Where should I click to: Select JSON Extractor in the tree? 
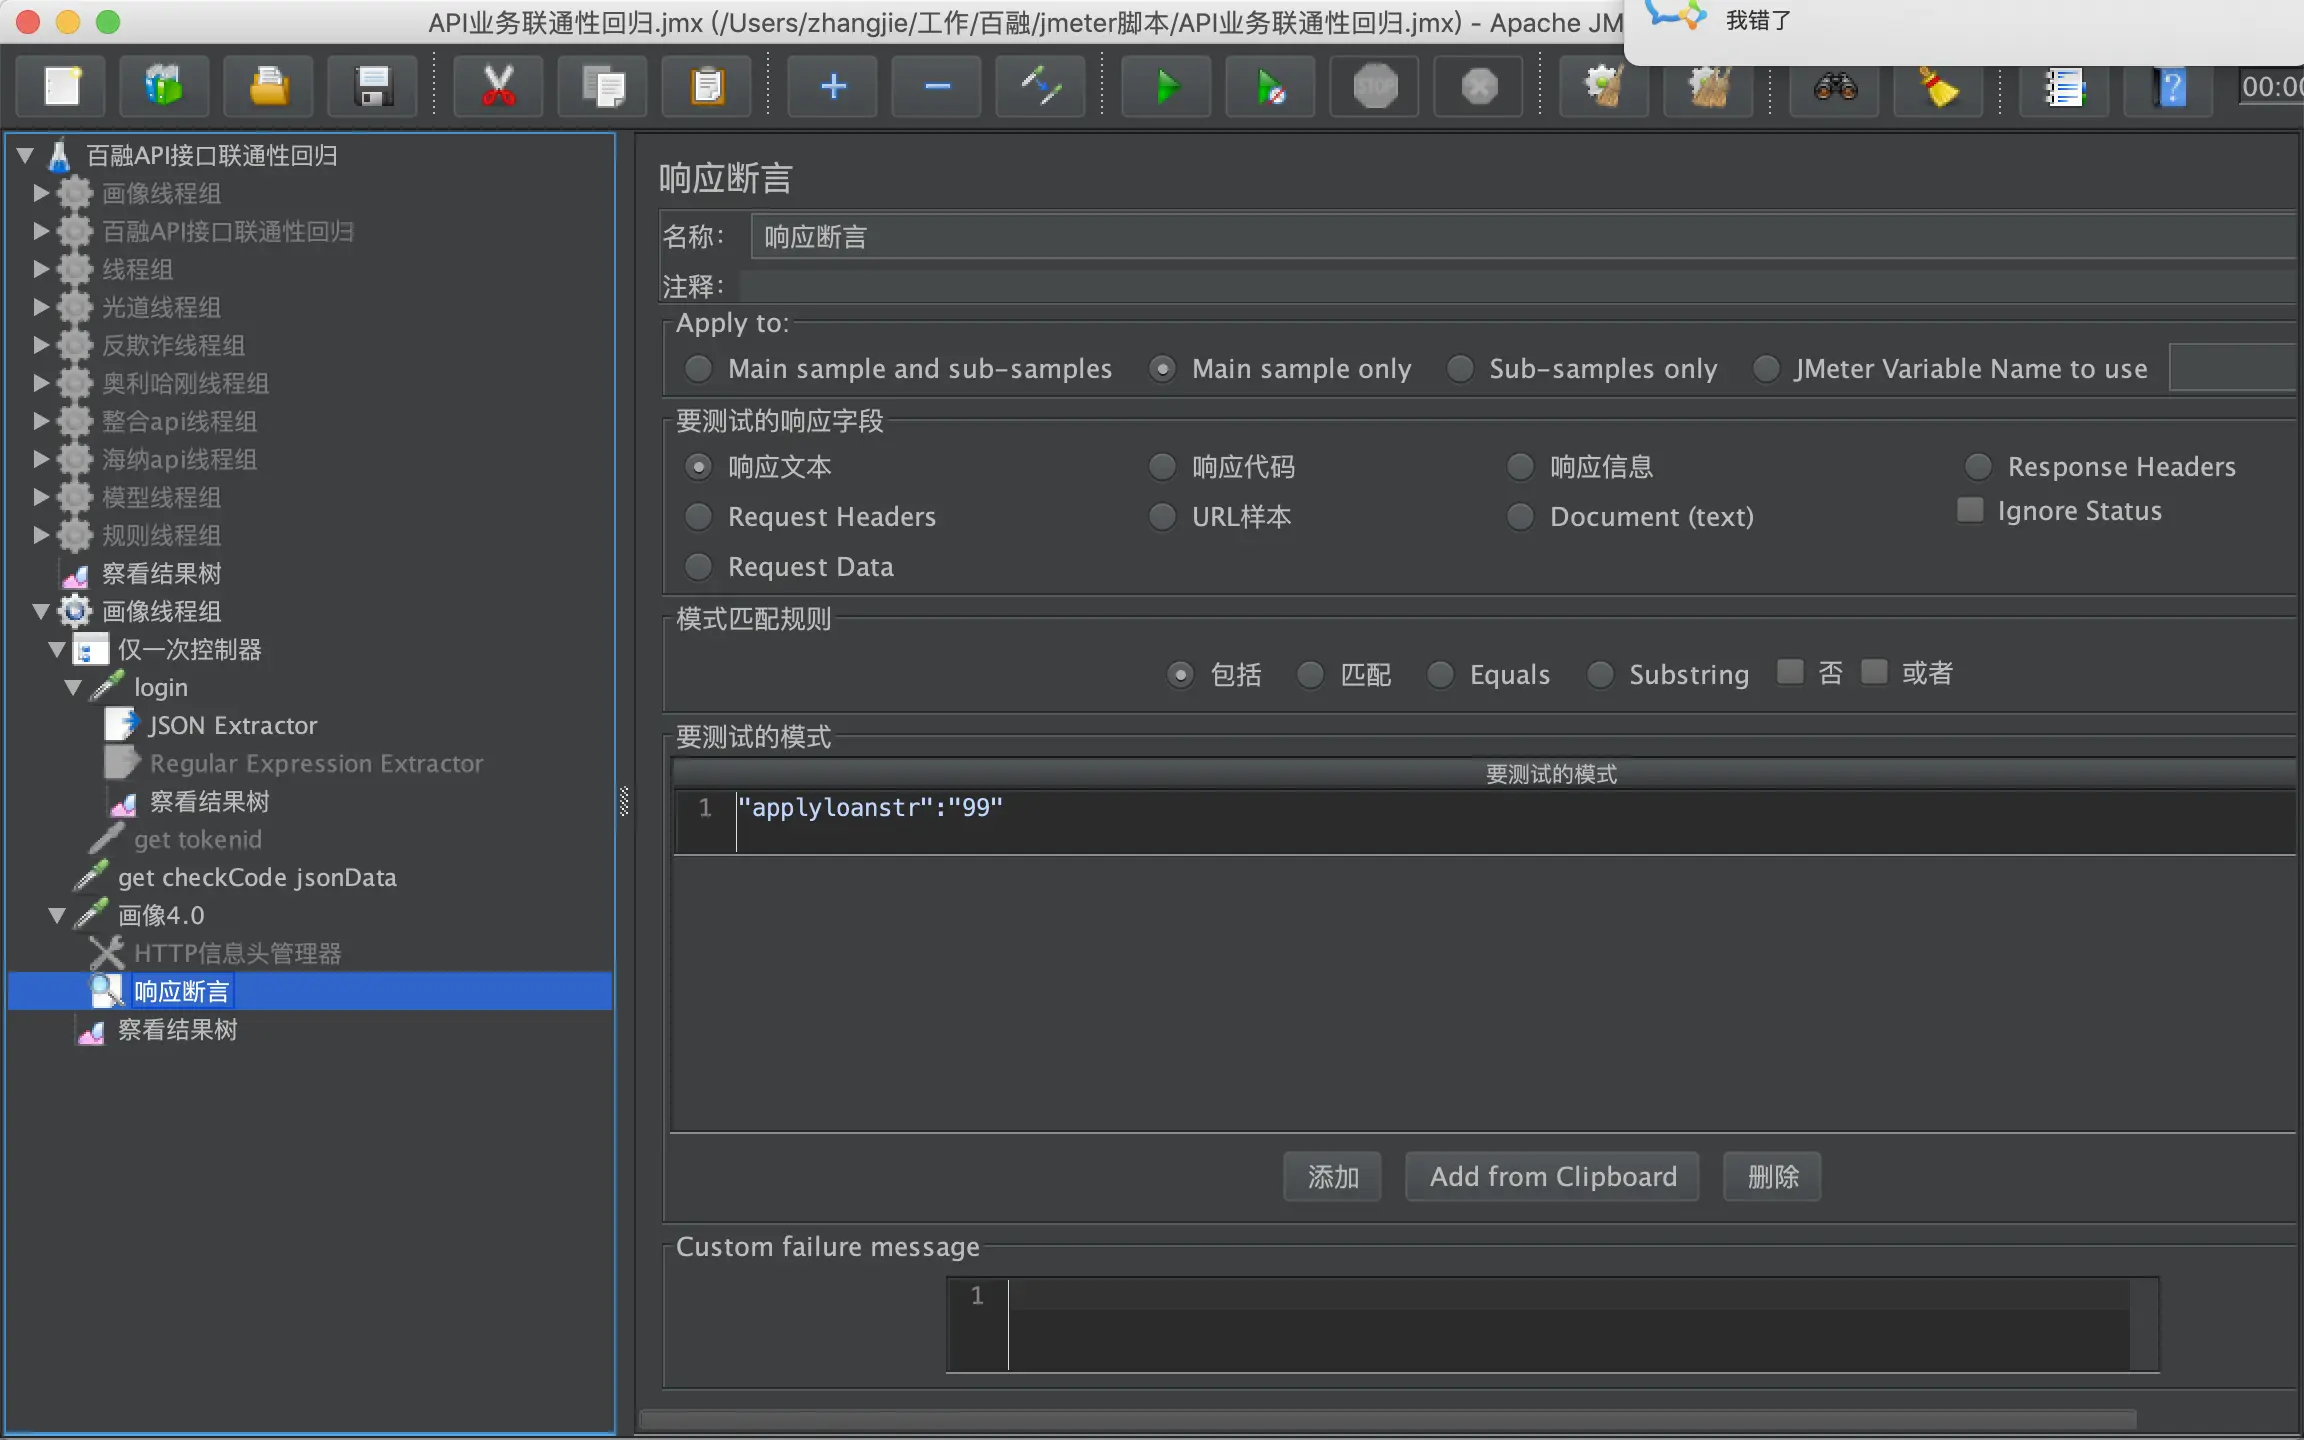click(x=232, y=726)
